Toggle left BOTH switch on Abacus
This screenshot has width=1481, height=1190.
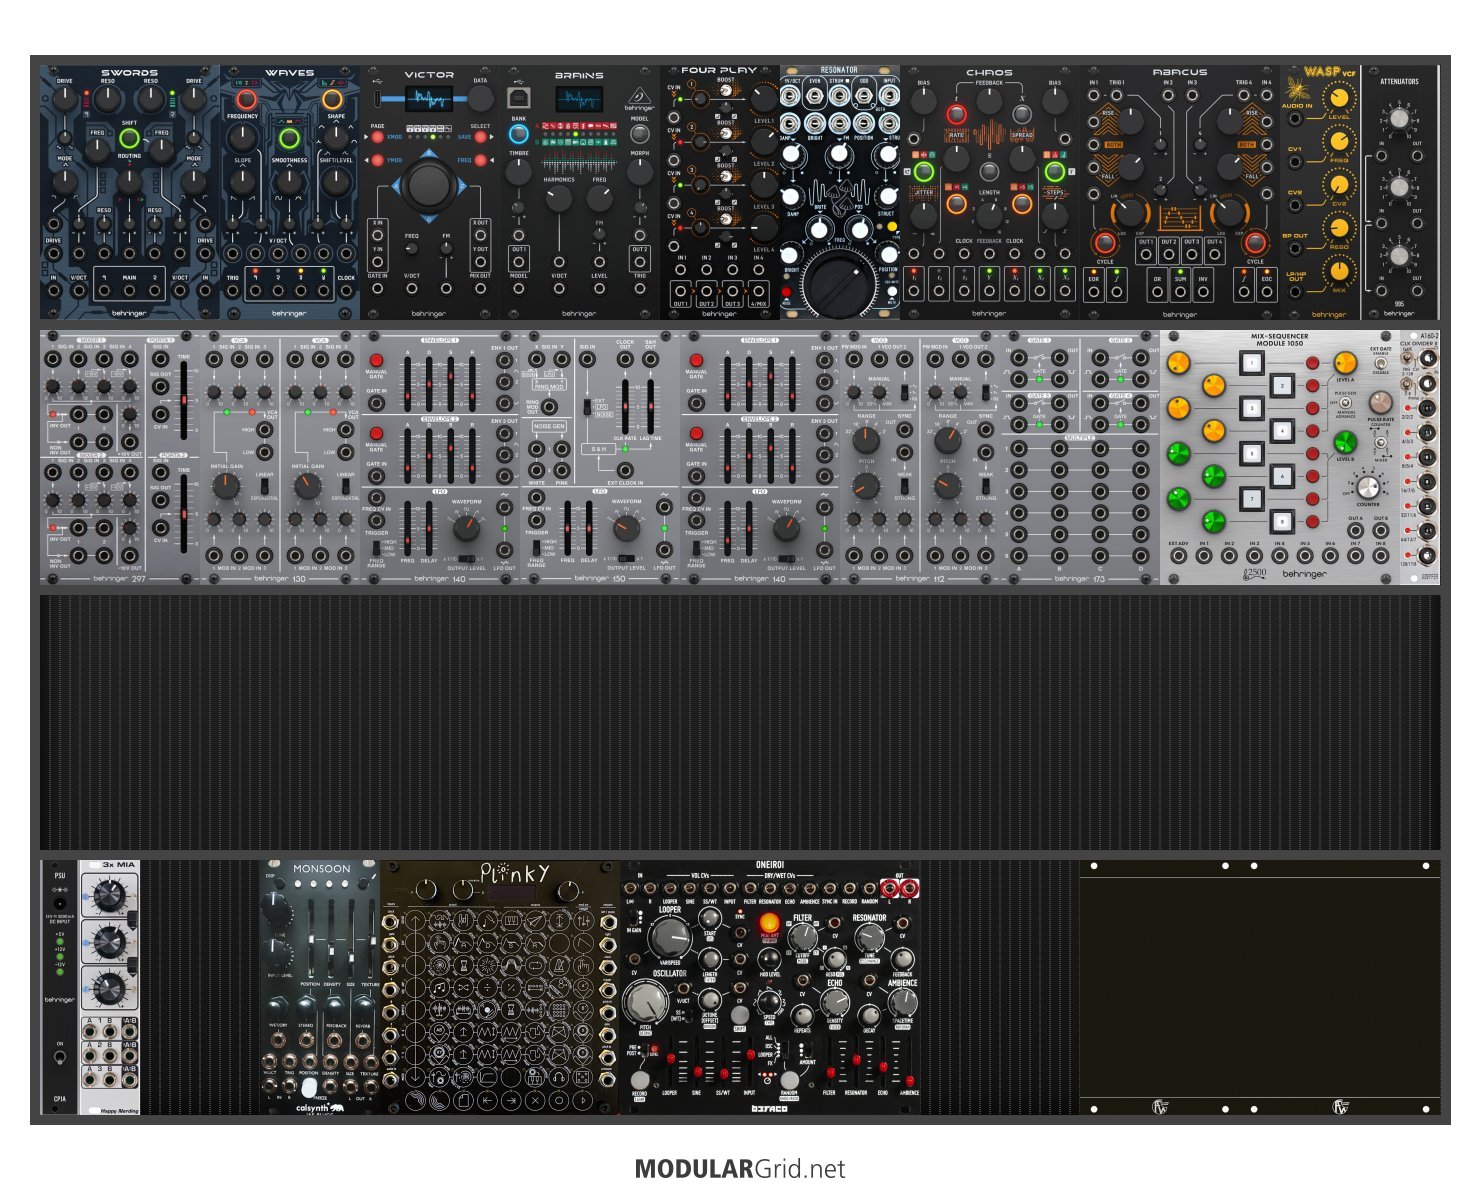(x=1113, y=145)
